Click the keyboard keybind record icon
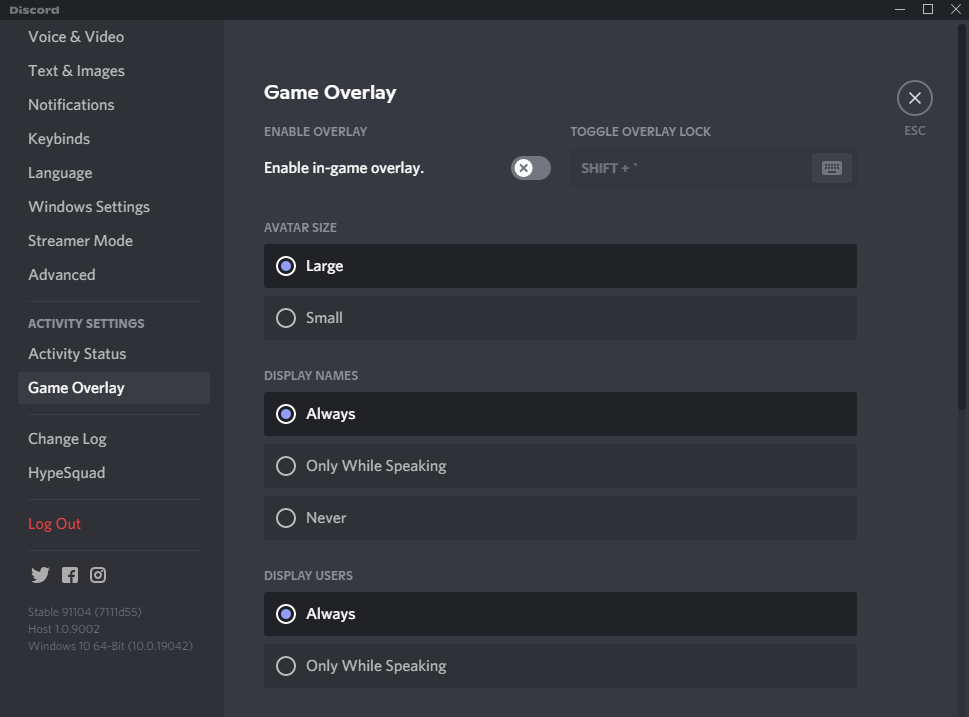The image size is (969, 717). (831, 168)
